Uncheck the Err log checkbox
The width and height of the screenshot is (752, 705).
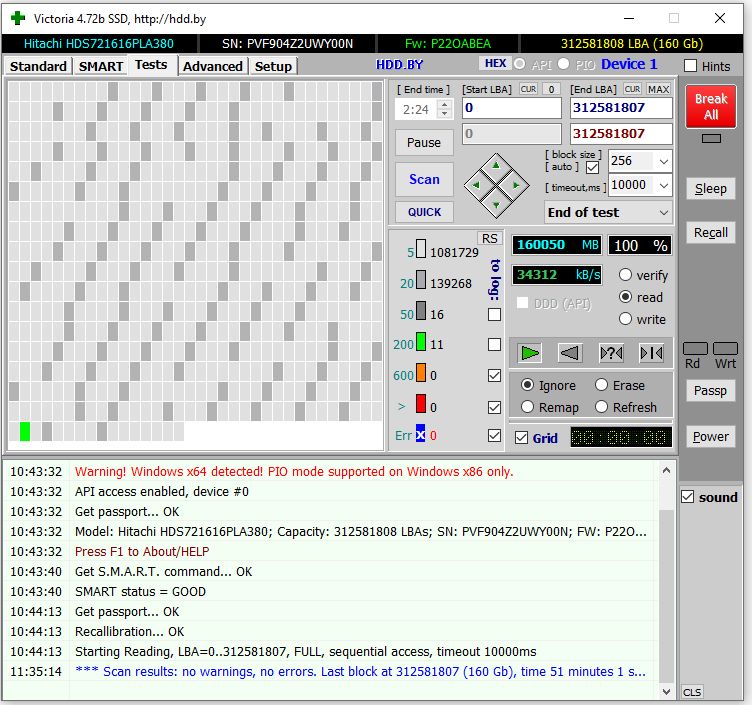494,435
